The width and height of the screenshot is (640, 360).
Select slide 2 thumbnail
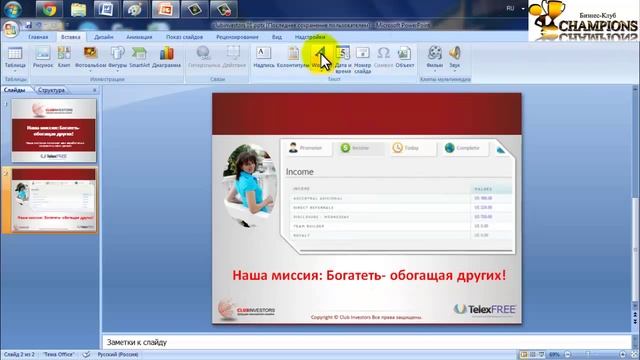54,200
